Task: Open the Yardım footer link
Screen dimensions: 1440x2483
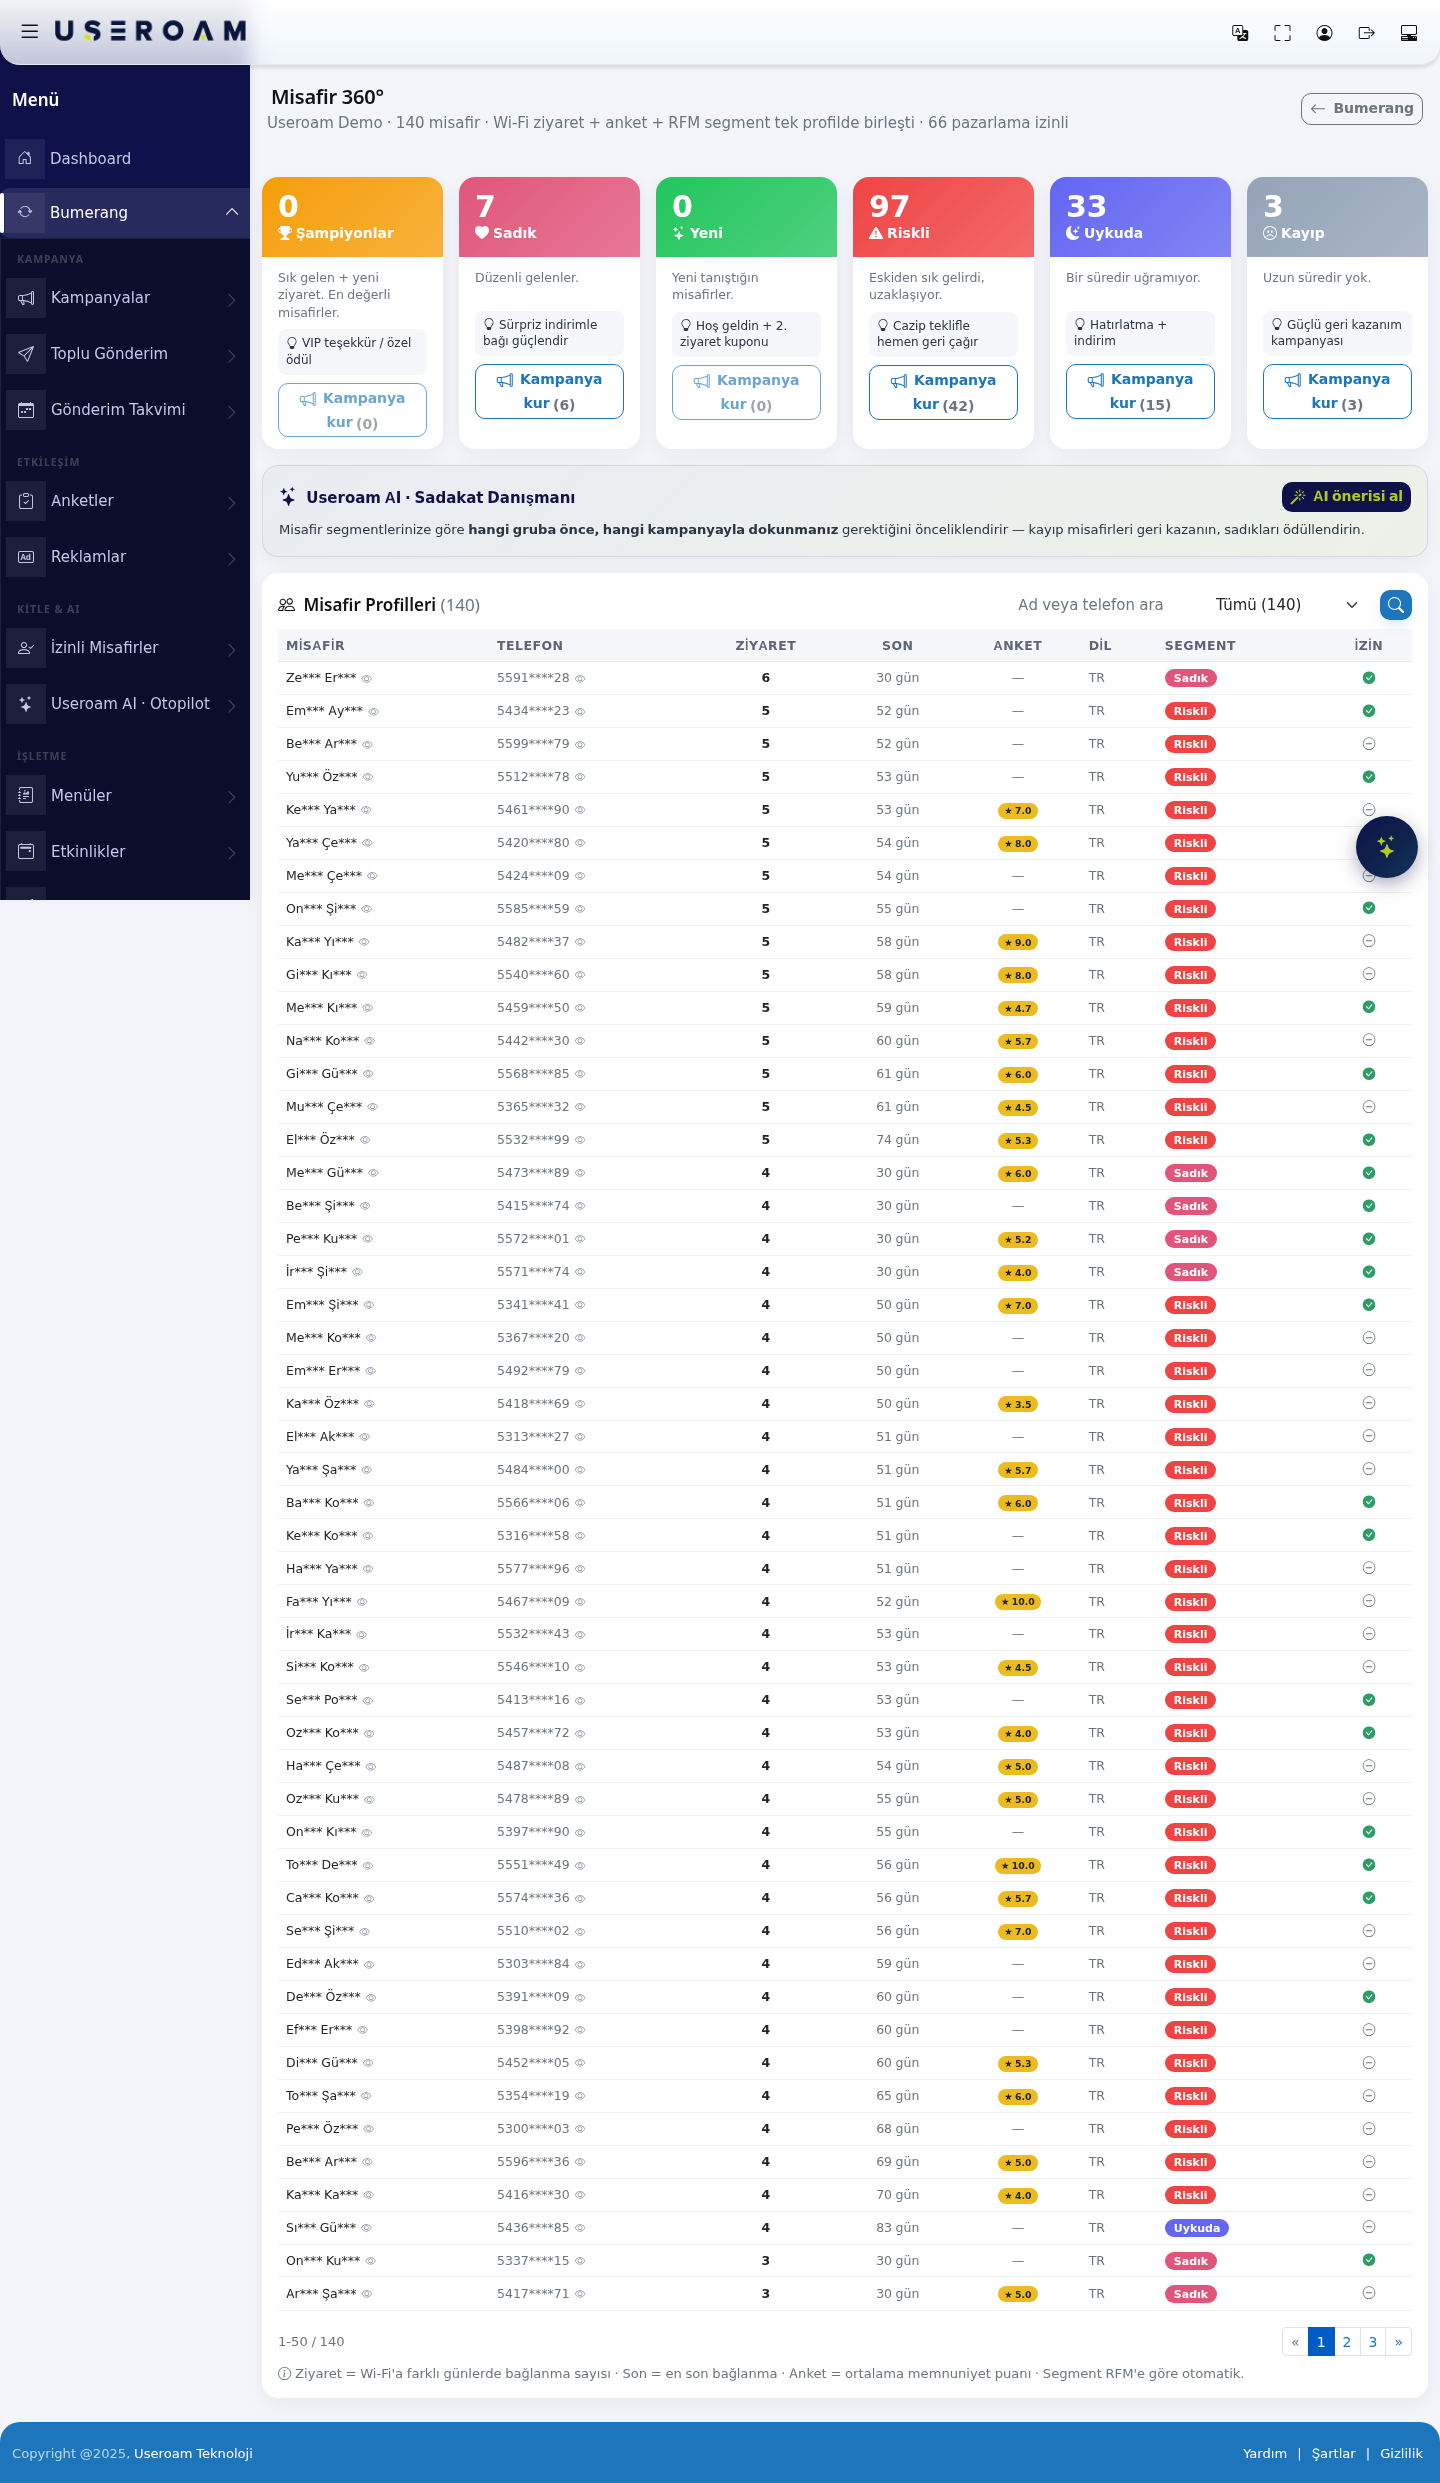Action: (x=1265, y=2453)
